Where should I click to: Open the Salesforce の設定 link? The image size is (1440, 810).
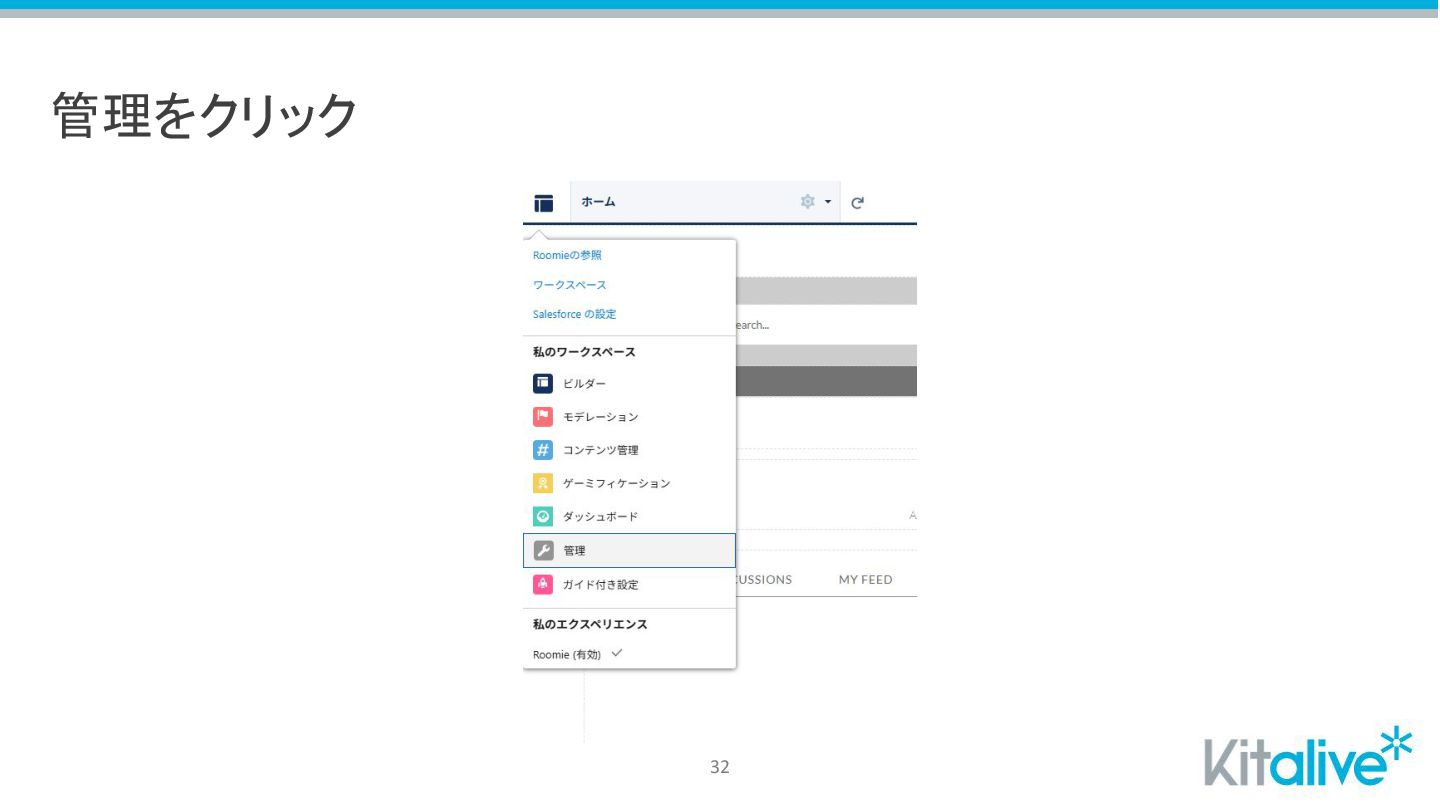(x=574, y=314)
